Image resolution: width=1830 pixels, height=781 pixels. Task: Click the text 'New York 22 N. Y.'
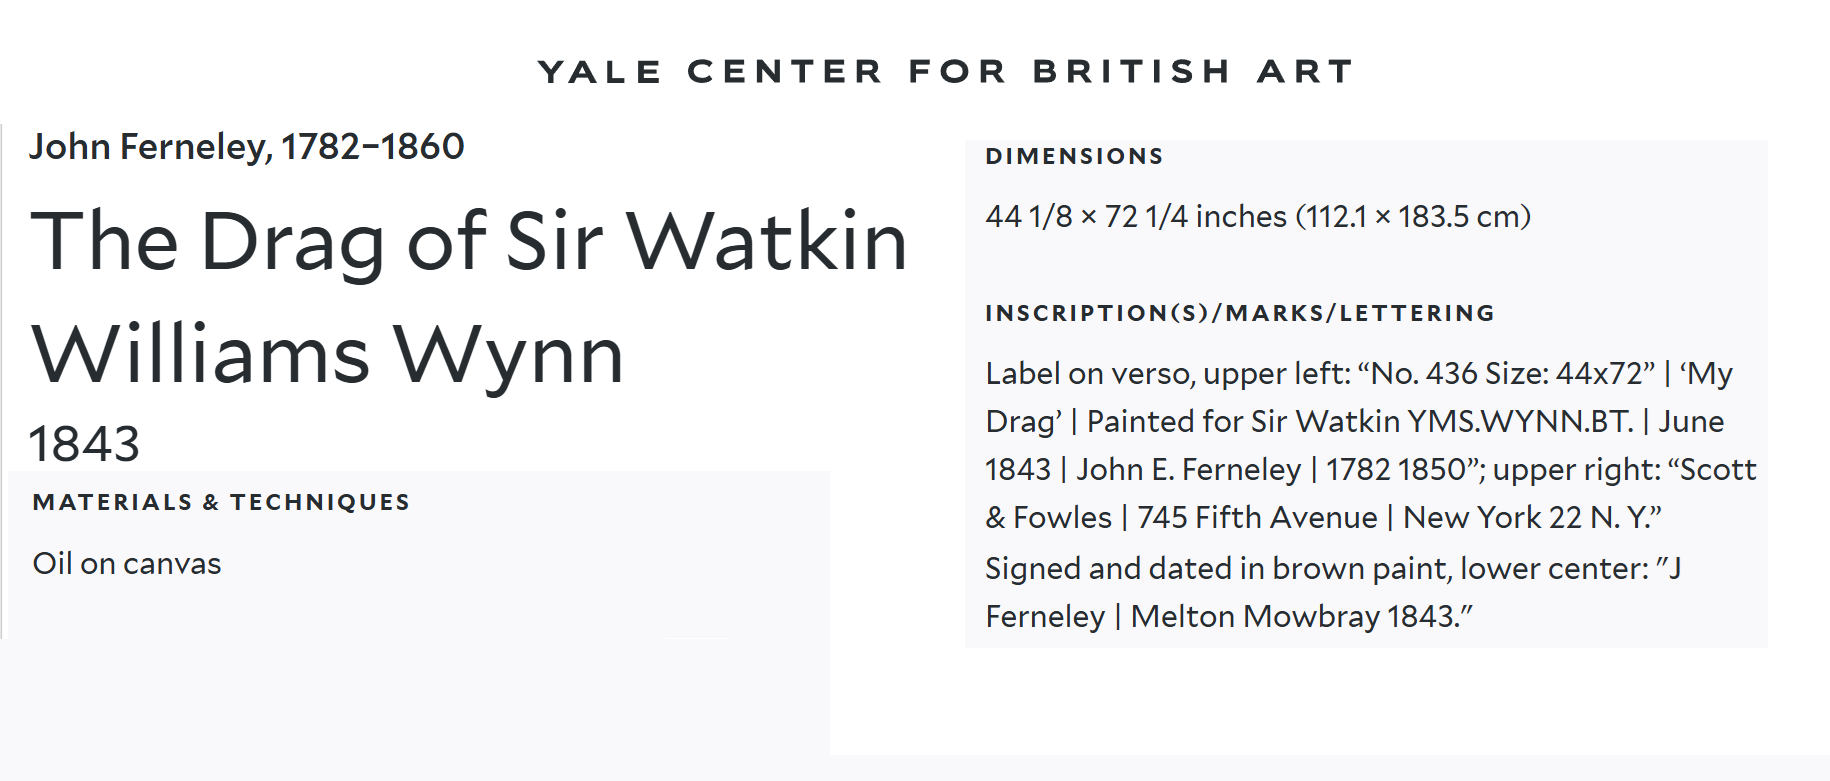[1532, 517]
